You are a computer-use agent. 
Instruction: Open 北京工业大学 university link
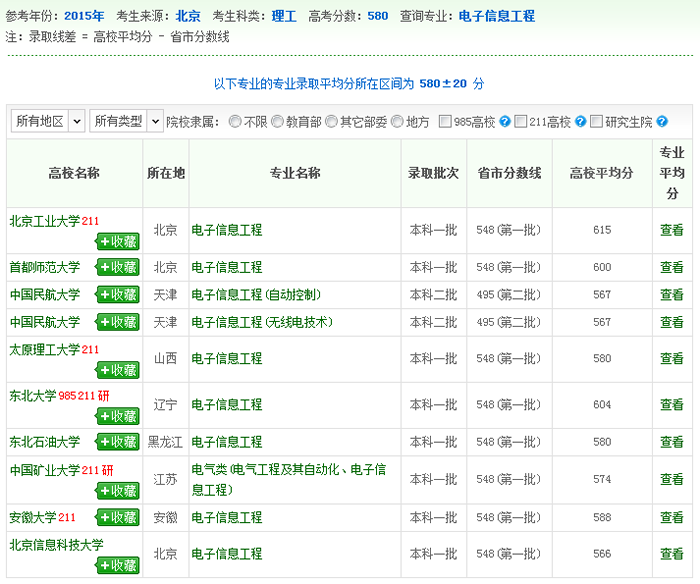click(45, 221)
